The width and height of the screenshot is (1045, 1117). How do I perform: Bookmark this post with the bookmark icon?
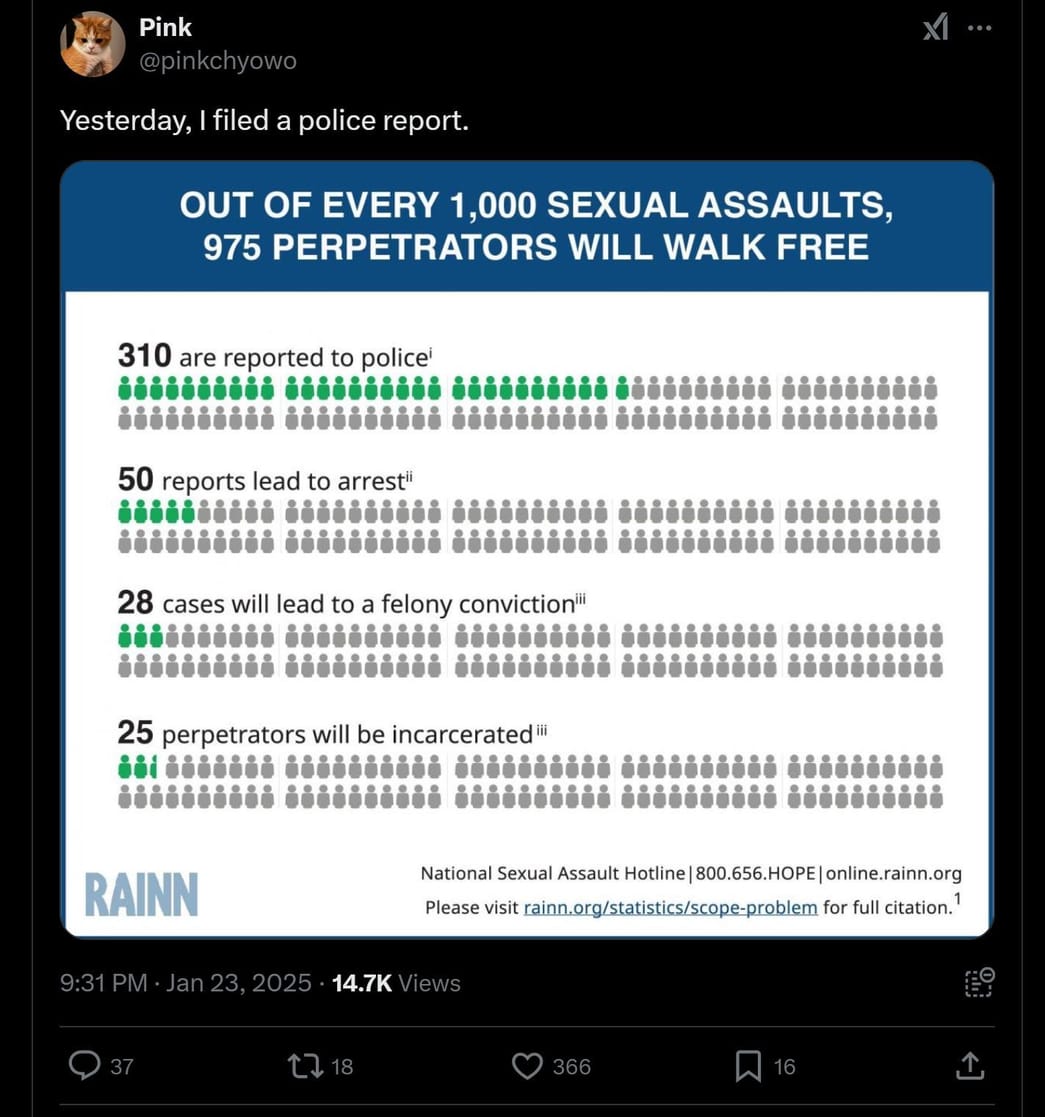tap(748, 1066)
